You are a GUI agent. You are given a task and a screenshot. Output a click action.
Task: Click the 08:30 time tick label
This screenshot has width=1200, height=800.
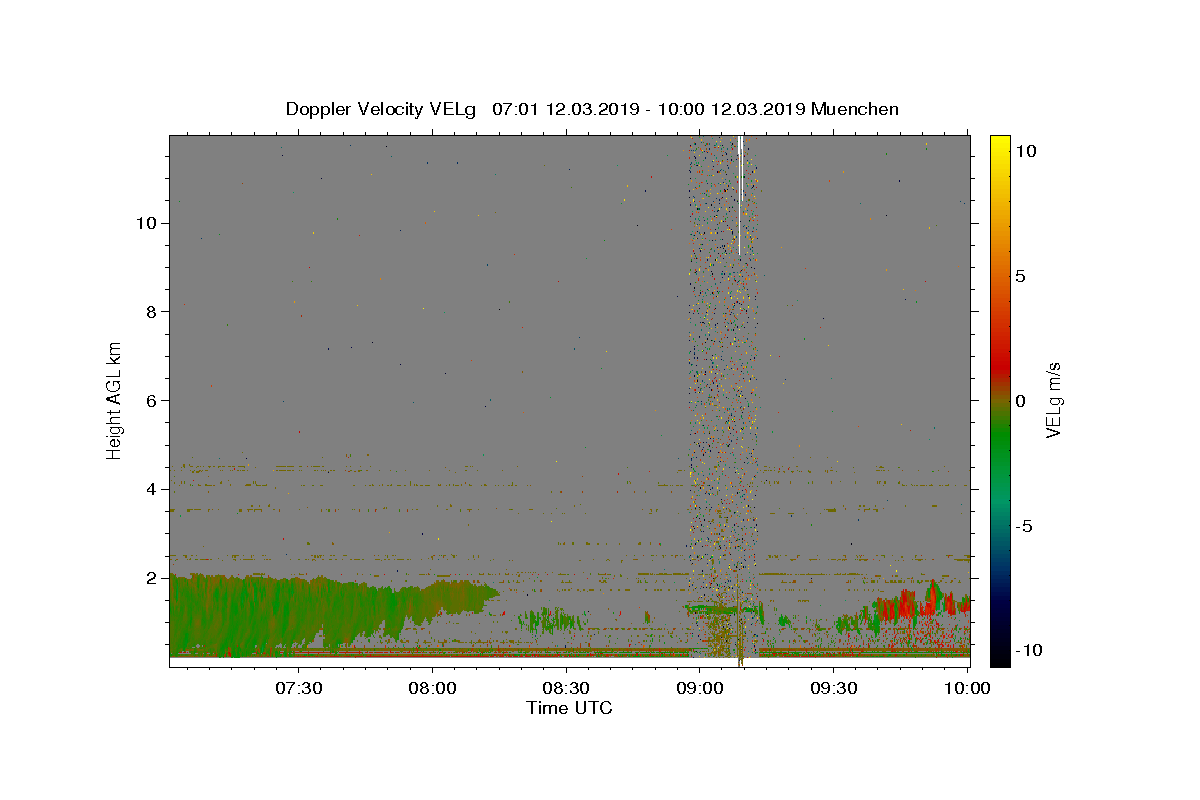click(x=566, y=688)
